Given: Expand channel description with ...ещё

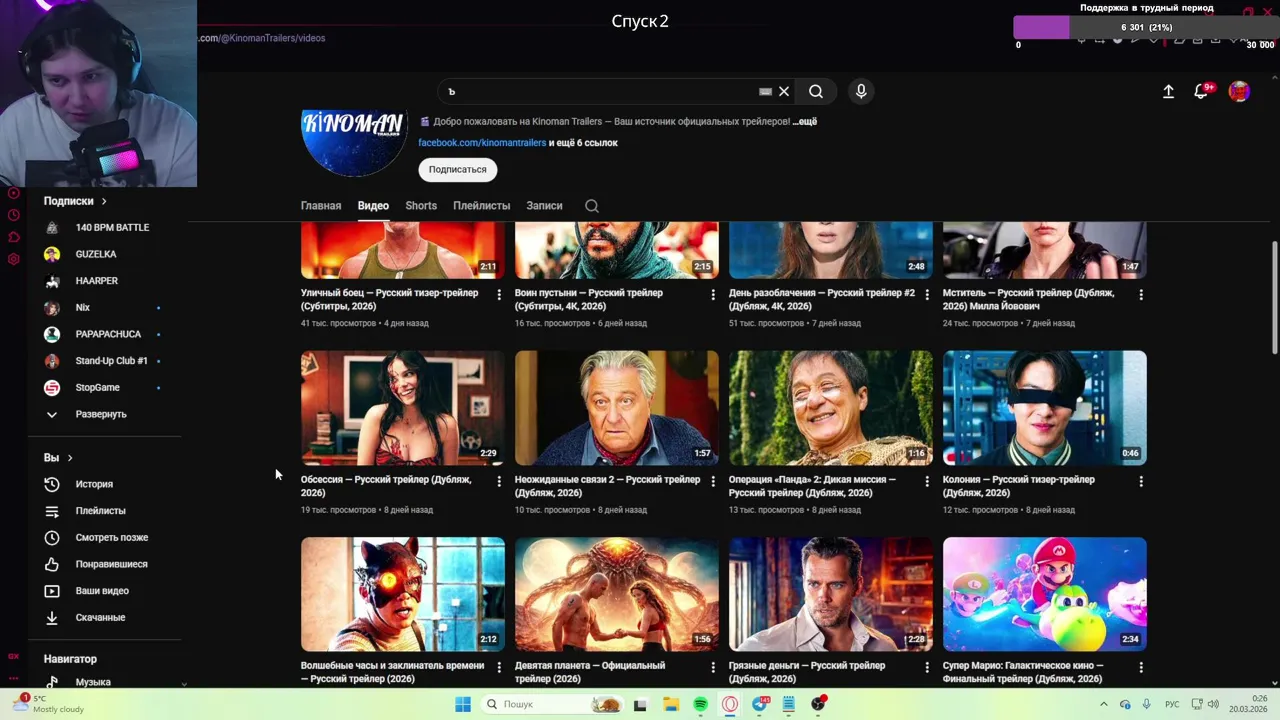Looking at the screenshot, I should (x=805, y=122).
